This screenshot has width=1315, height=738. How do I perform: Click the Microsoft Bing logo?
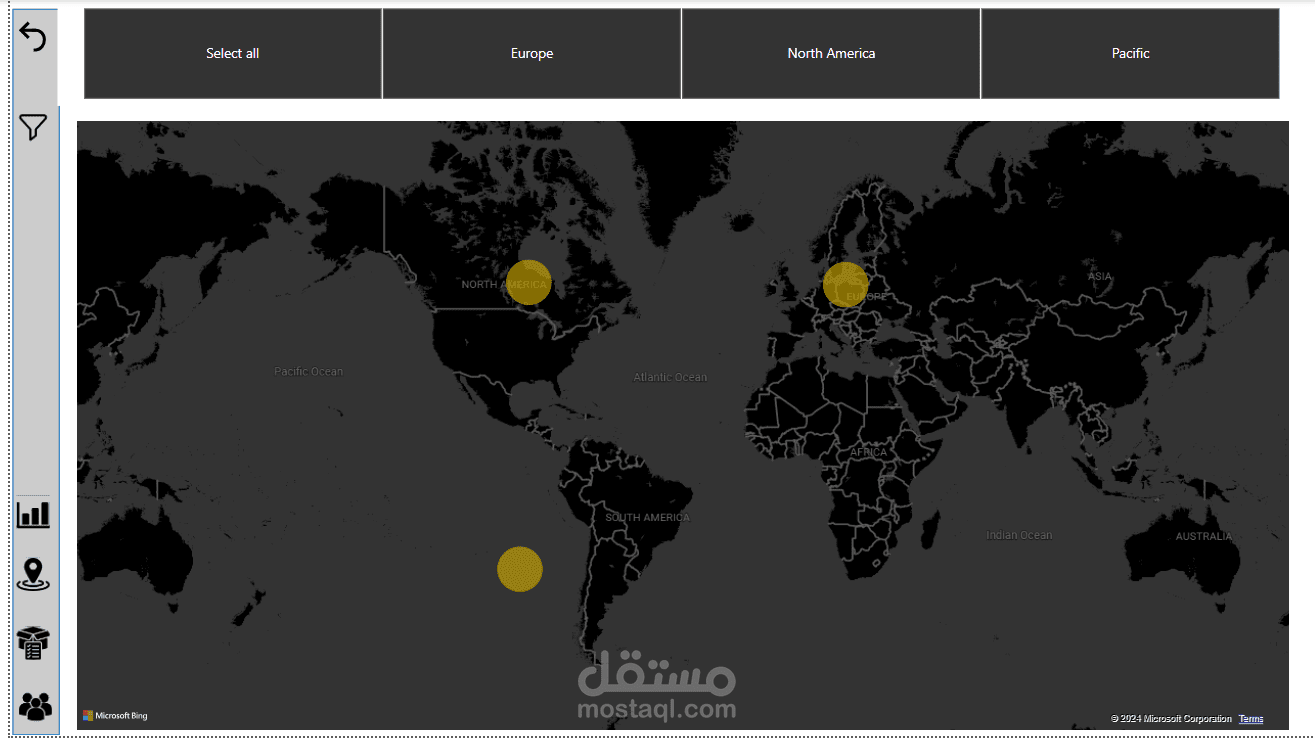point(115,716)
